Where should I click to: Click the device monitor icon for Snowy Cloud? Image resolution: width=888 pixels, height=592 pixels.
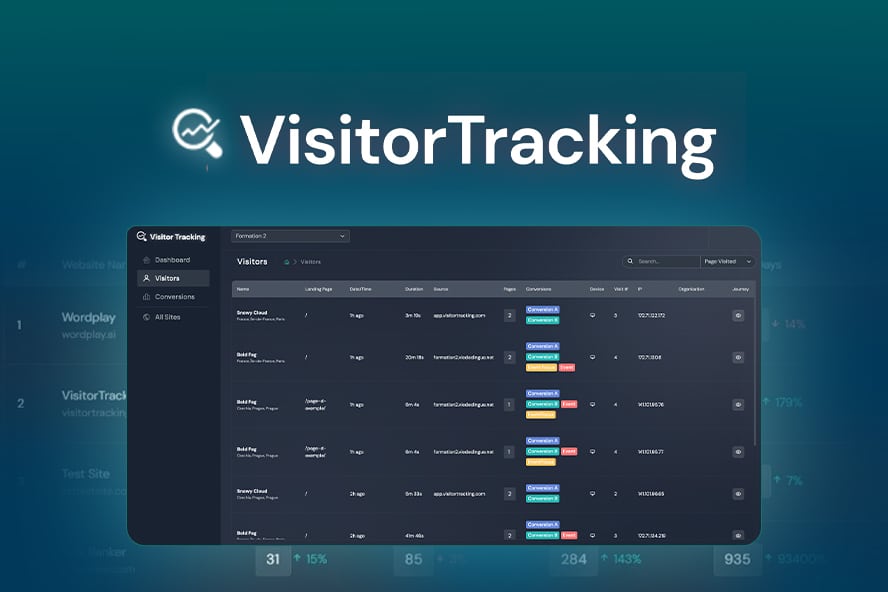(593, 315)
